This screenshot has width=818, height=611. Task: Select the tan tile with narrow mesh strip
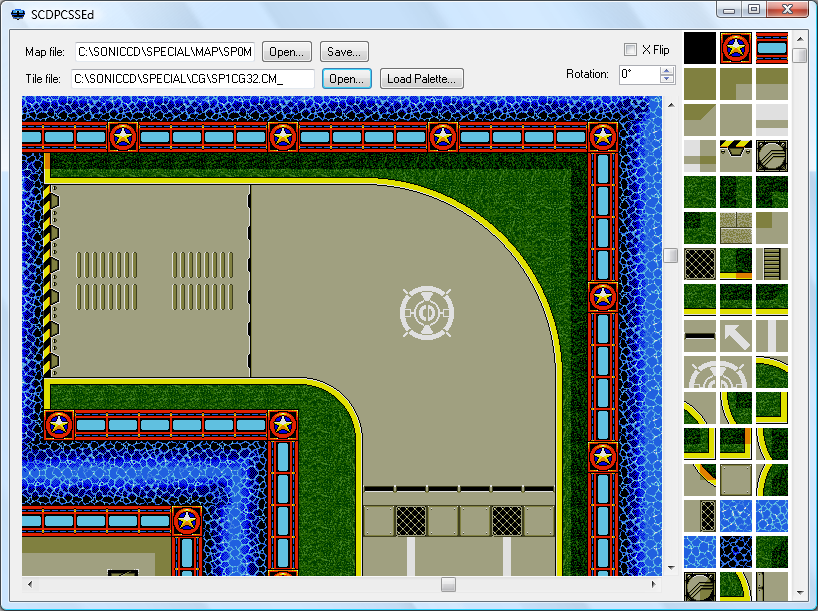tap(700, 516)
